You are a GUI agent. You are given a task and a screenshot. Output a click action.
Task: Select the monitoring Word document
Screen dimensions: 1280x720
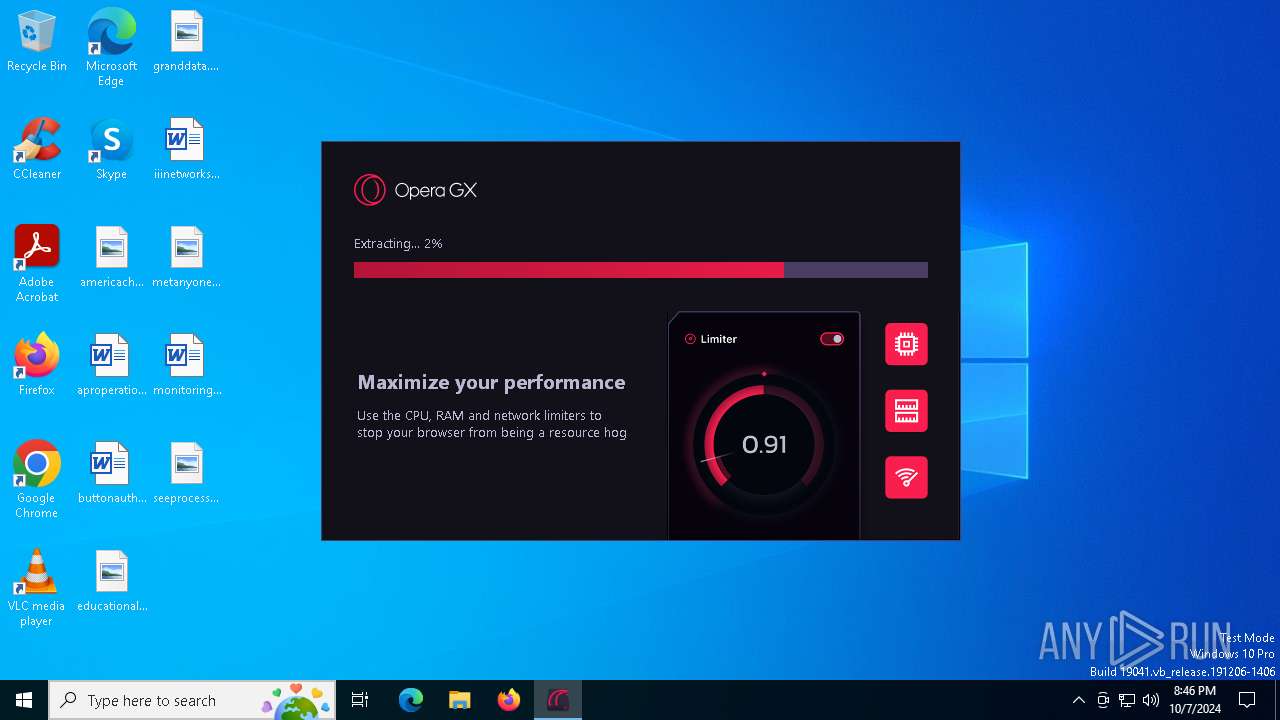pos(186,366)
